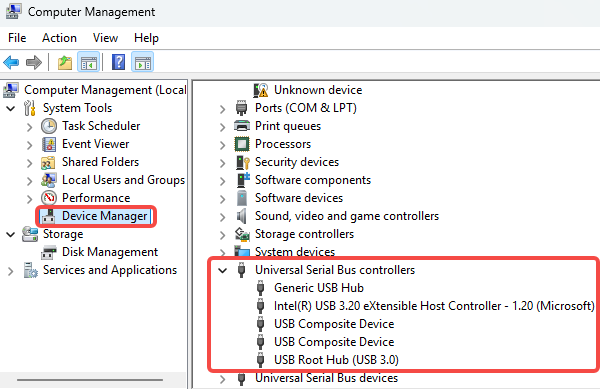Collapse the Storage node
Screen dimensions: 600x389
(11, 234)
